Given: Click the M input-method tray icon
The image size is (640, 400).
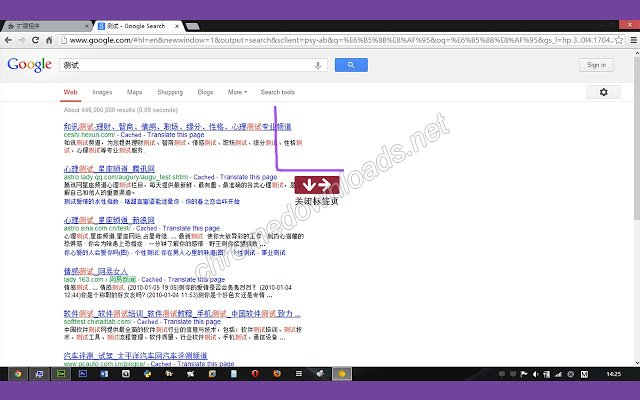Looking at the screenshot, I should coord(584,374).
